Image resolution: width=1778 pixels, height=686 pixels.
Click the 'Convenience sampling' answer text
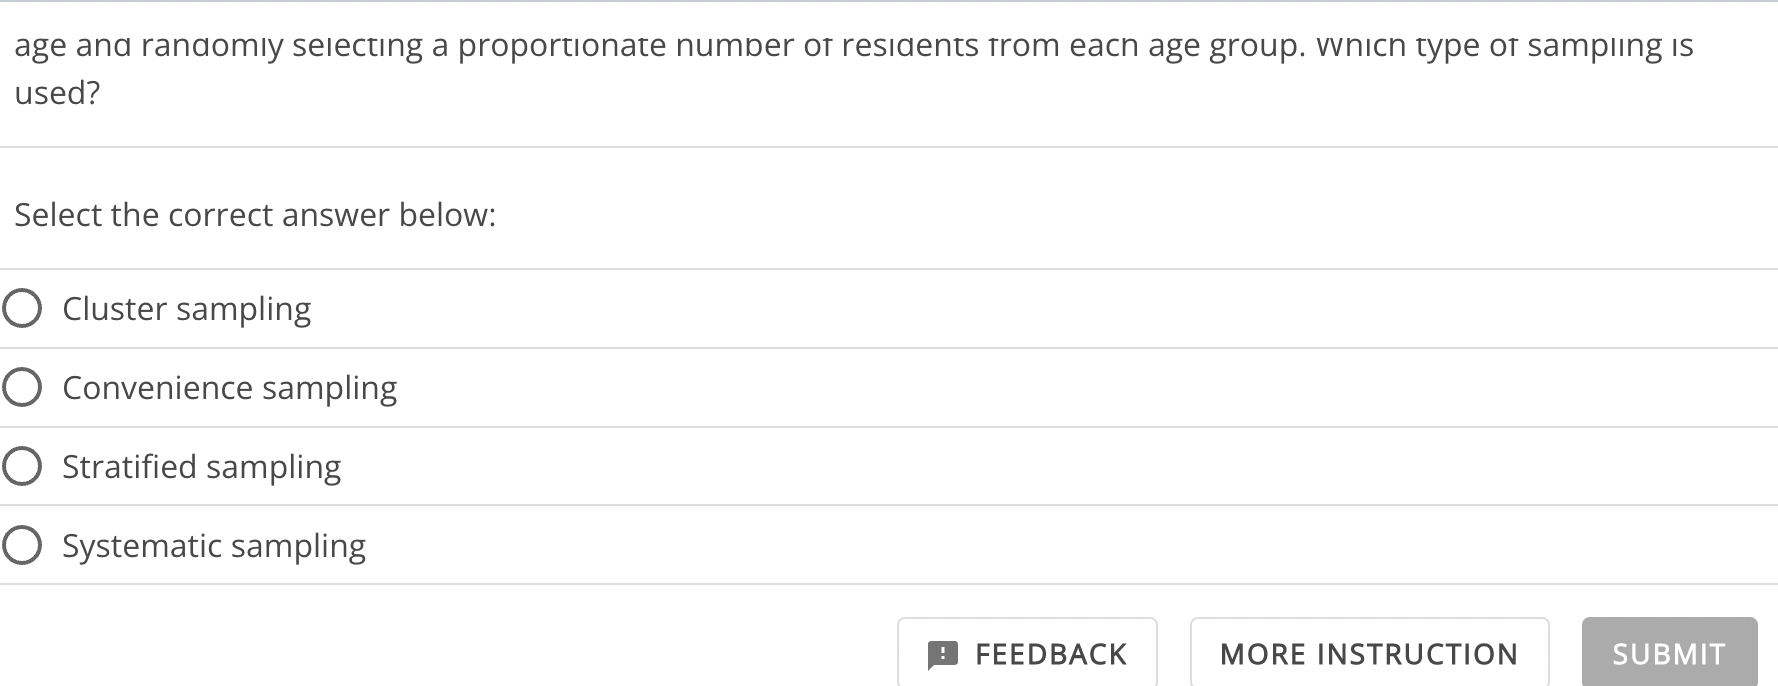[x=230, y=388]
